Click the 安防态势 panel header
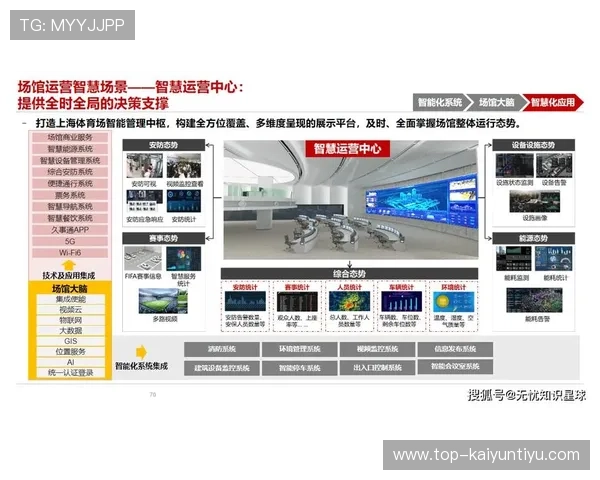The height and width of the screenshot is (480, 600). (x=163, y=145)
